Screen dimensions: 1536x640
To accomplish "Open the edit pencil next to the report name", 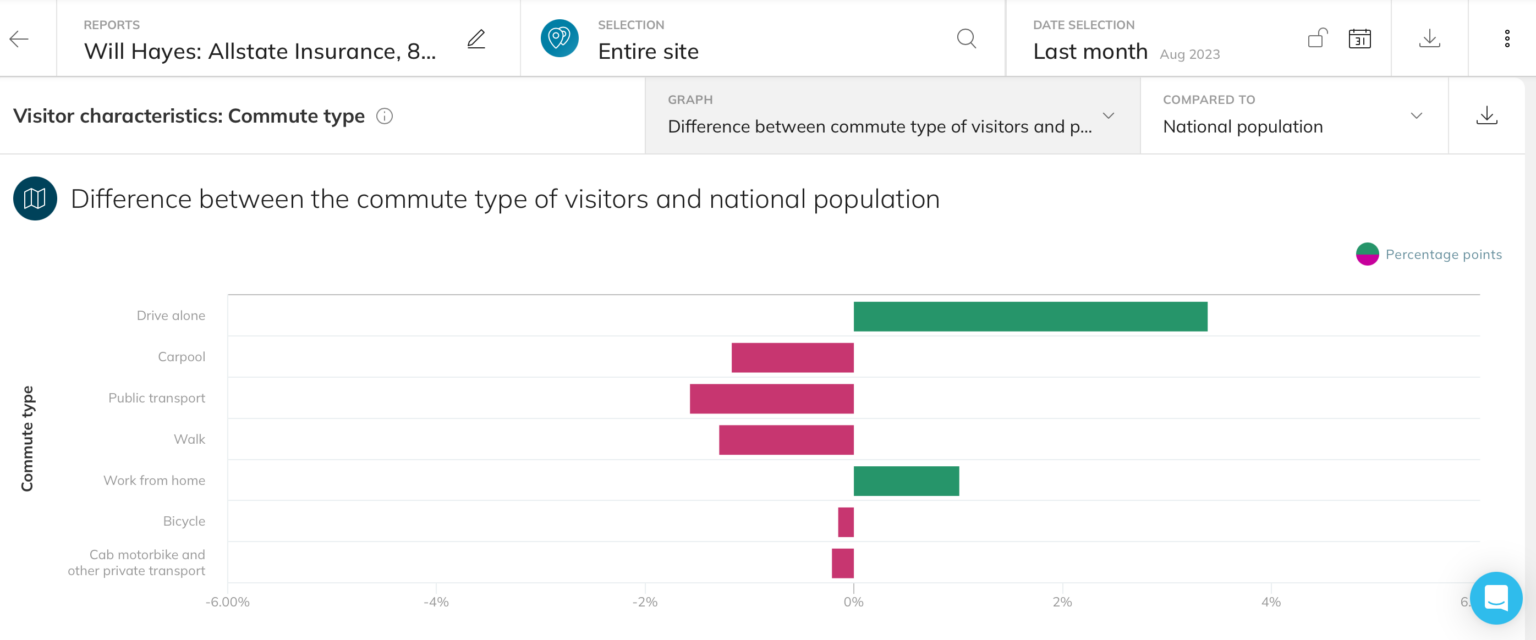I will pyautogui.click(x=476, y=38).
